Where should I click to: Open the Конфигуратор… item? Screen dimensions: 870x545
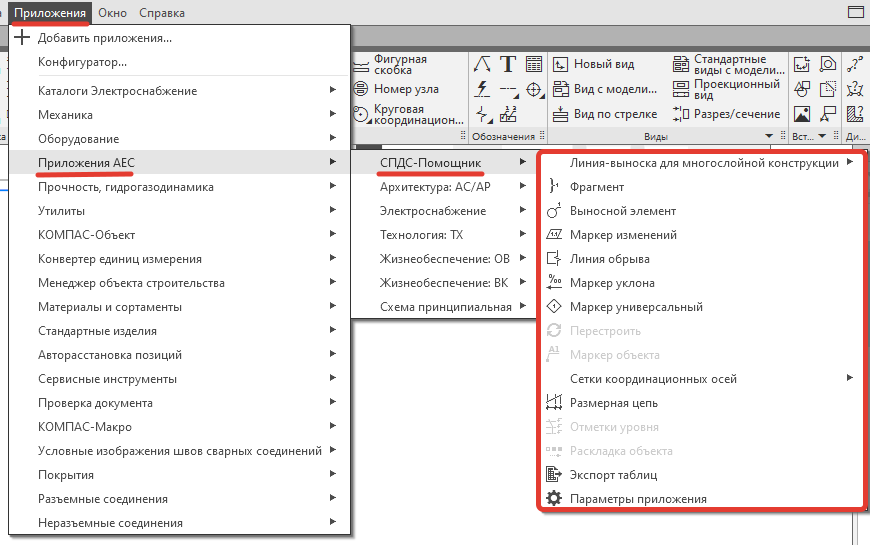click(x=82, y=62)
